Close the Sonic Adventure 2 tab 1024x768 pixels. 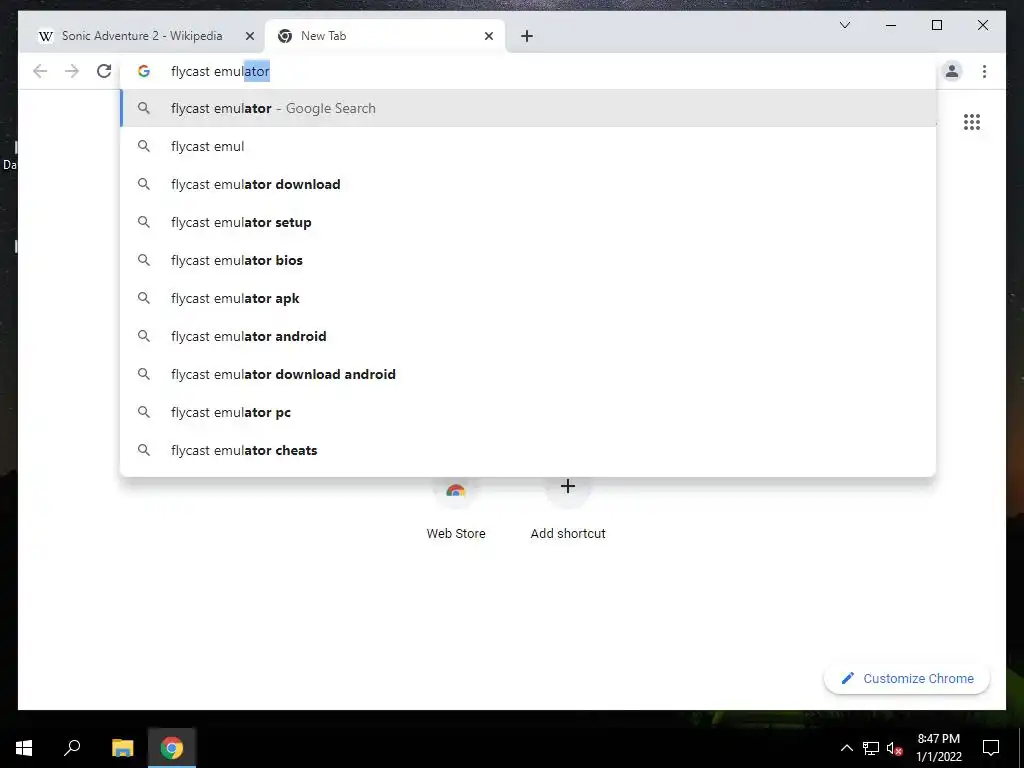(249, 36)
